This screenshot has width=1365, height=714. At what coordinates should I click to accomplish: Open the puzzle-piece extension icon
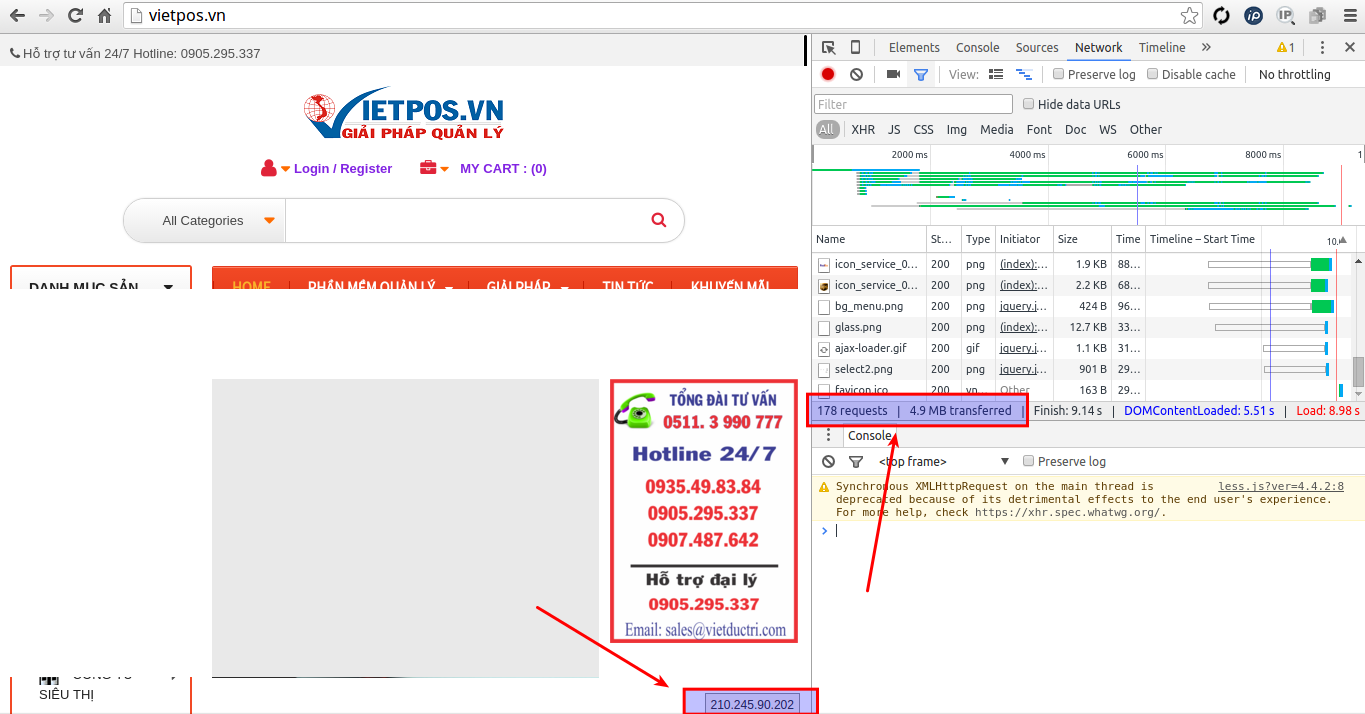(x=1317, y=16)
